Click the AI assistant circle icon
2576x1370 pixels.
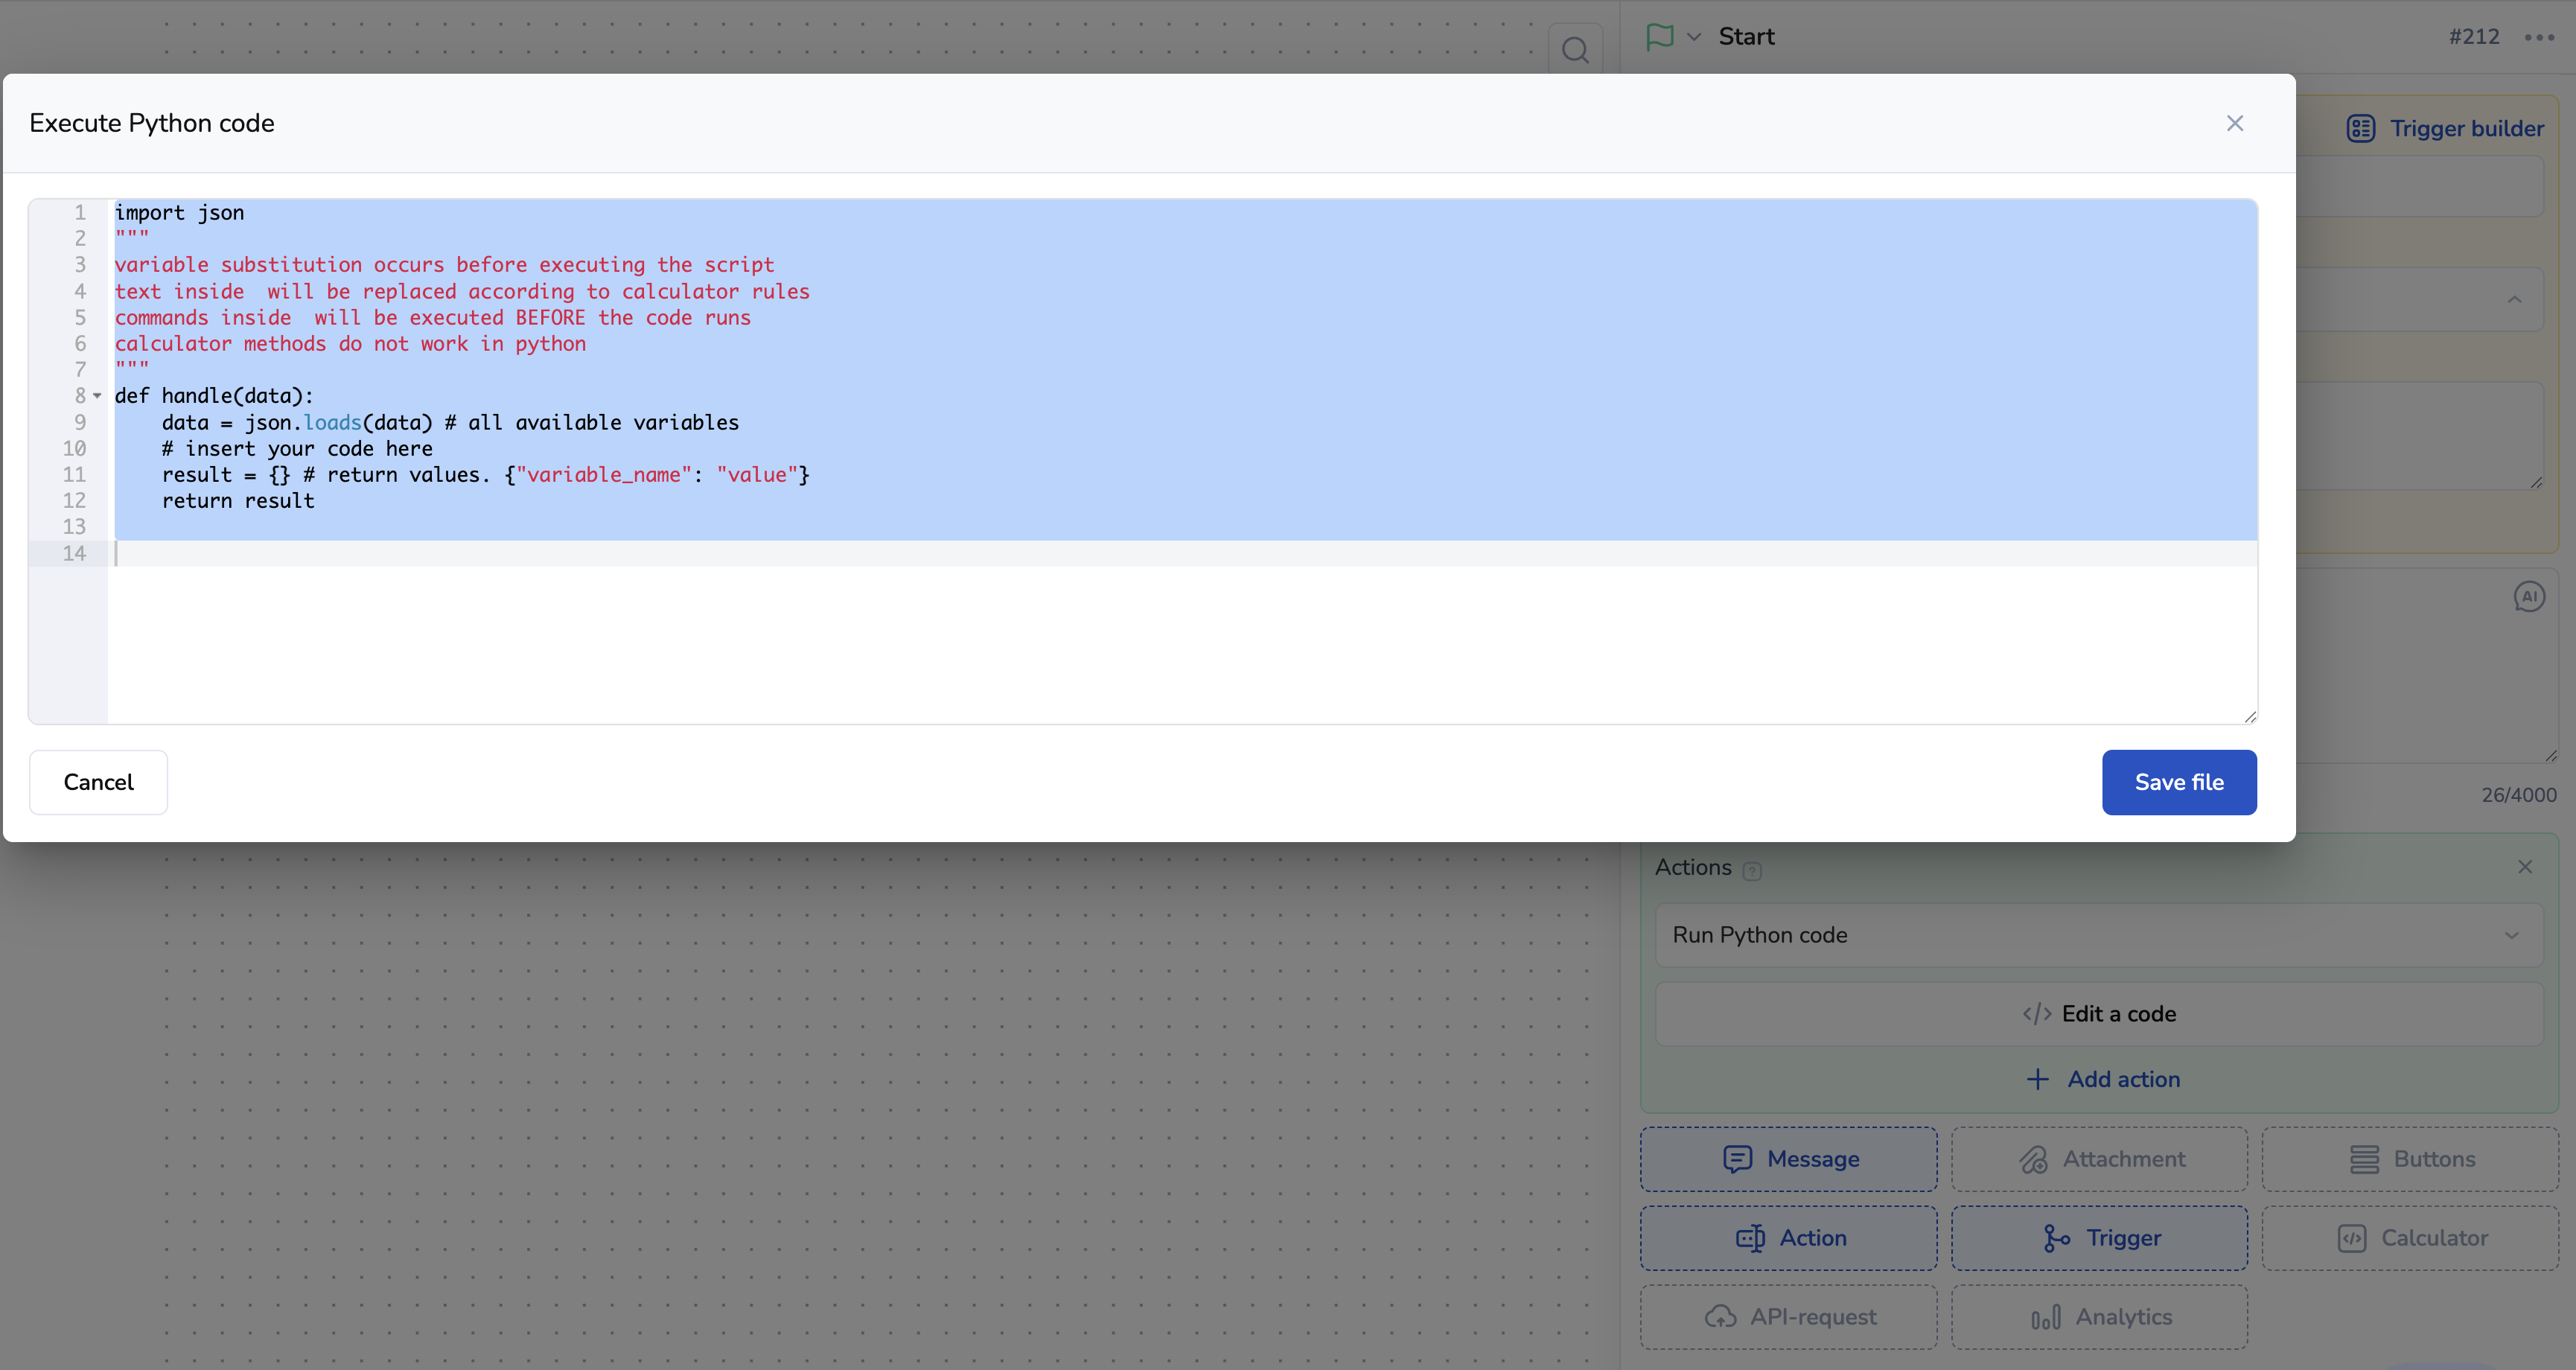2528,597
